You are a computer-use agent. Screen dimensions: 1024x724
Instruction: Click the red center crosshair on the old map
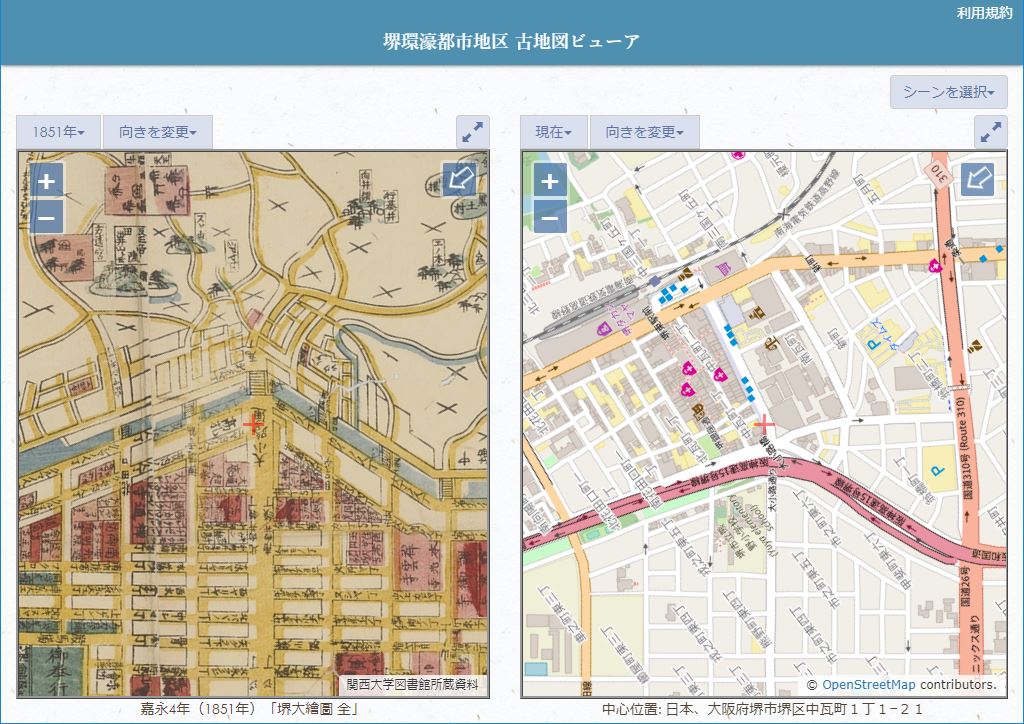pyautogui.click(x=253, y=425)
